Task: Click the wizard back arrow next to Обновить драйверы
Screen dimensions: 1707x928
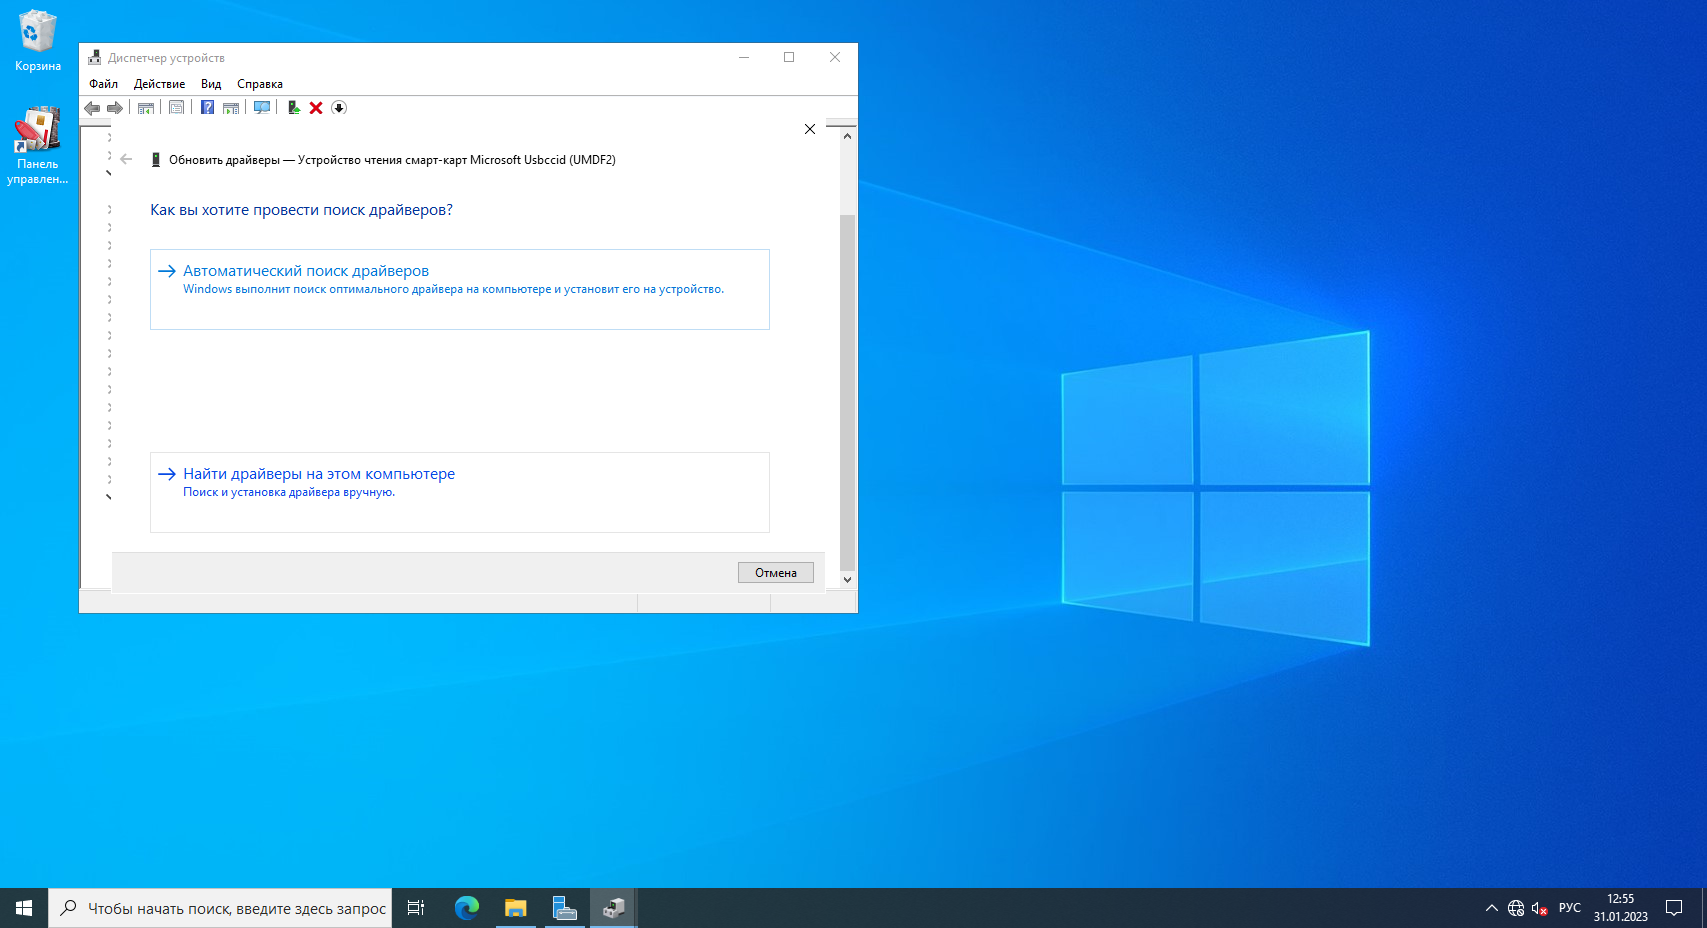Action: coord(126,159)
